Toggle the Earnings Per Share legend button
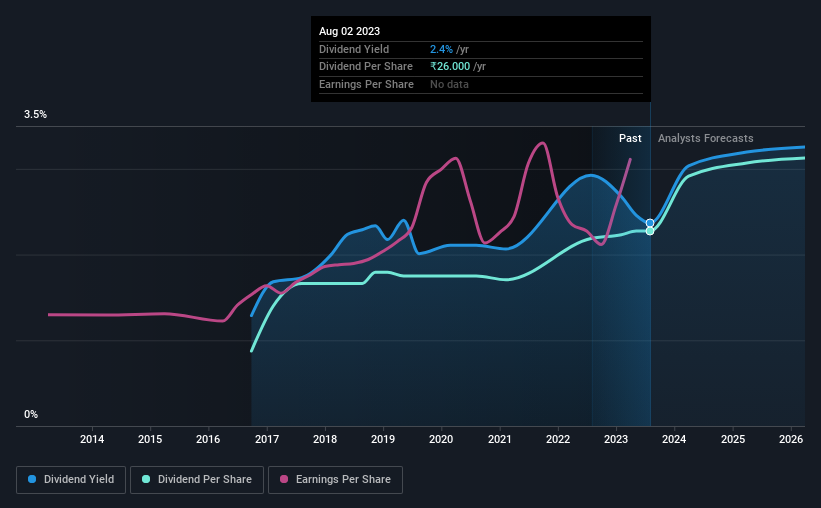 335,480
